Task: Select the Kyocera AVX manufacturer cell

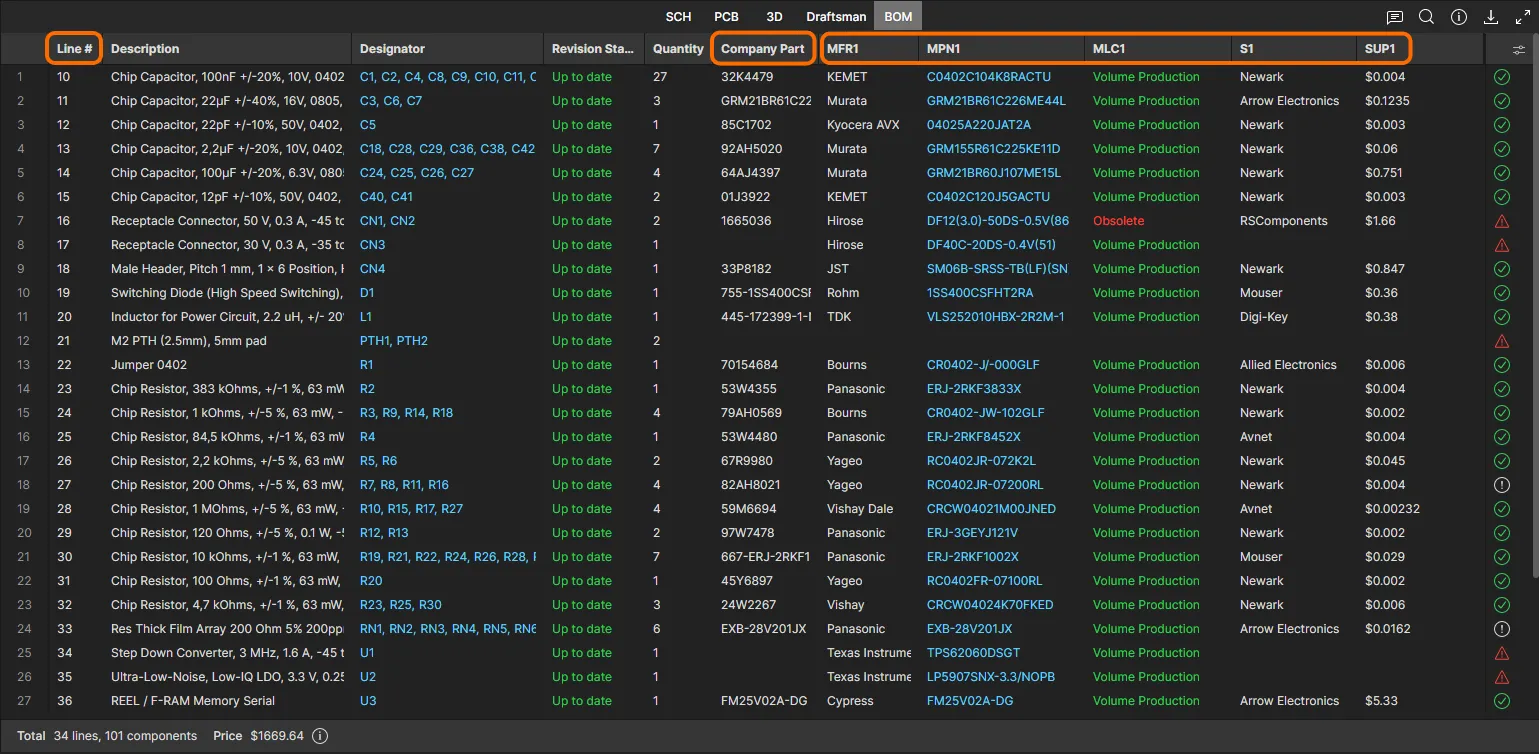Action: coord(862,125)
